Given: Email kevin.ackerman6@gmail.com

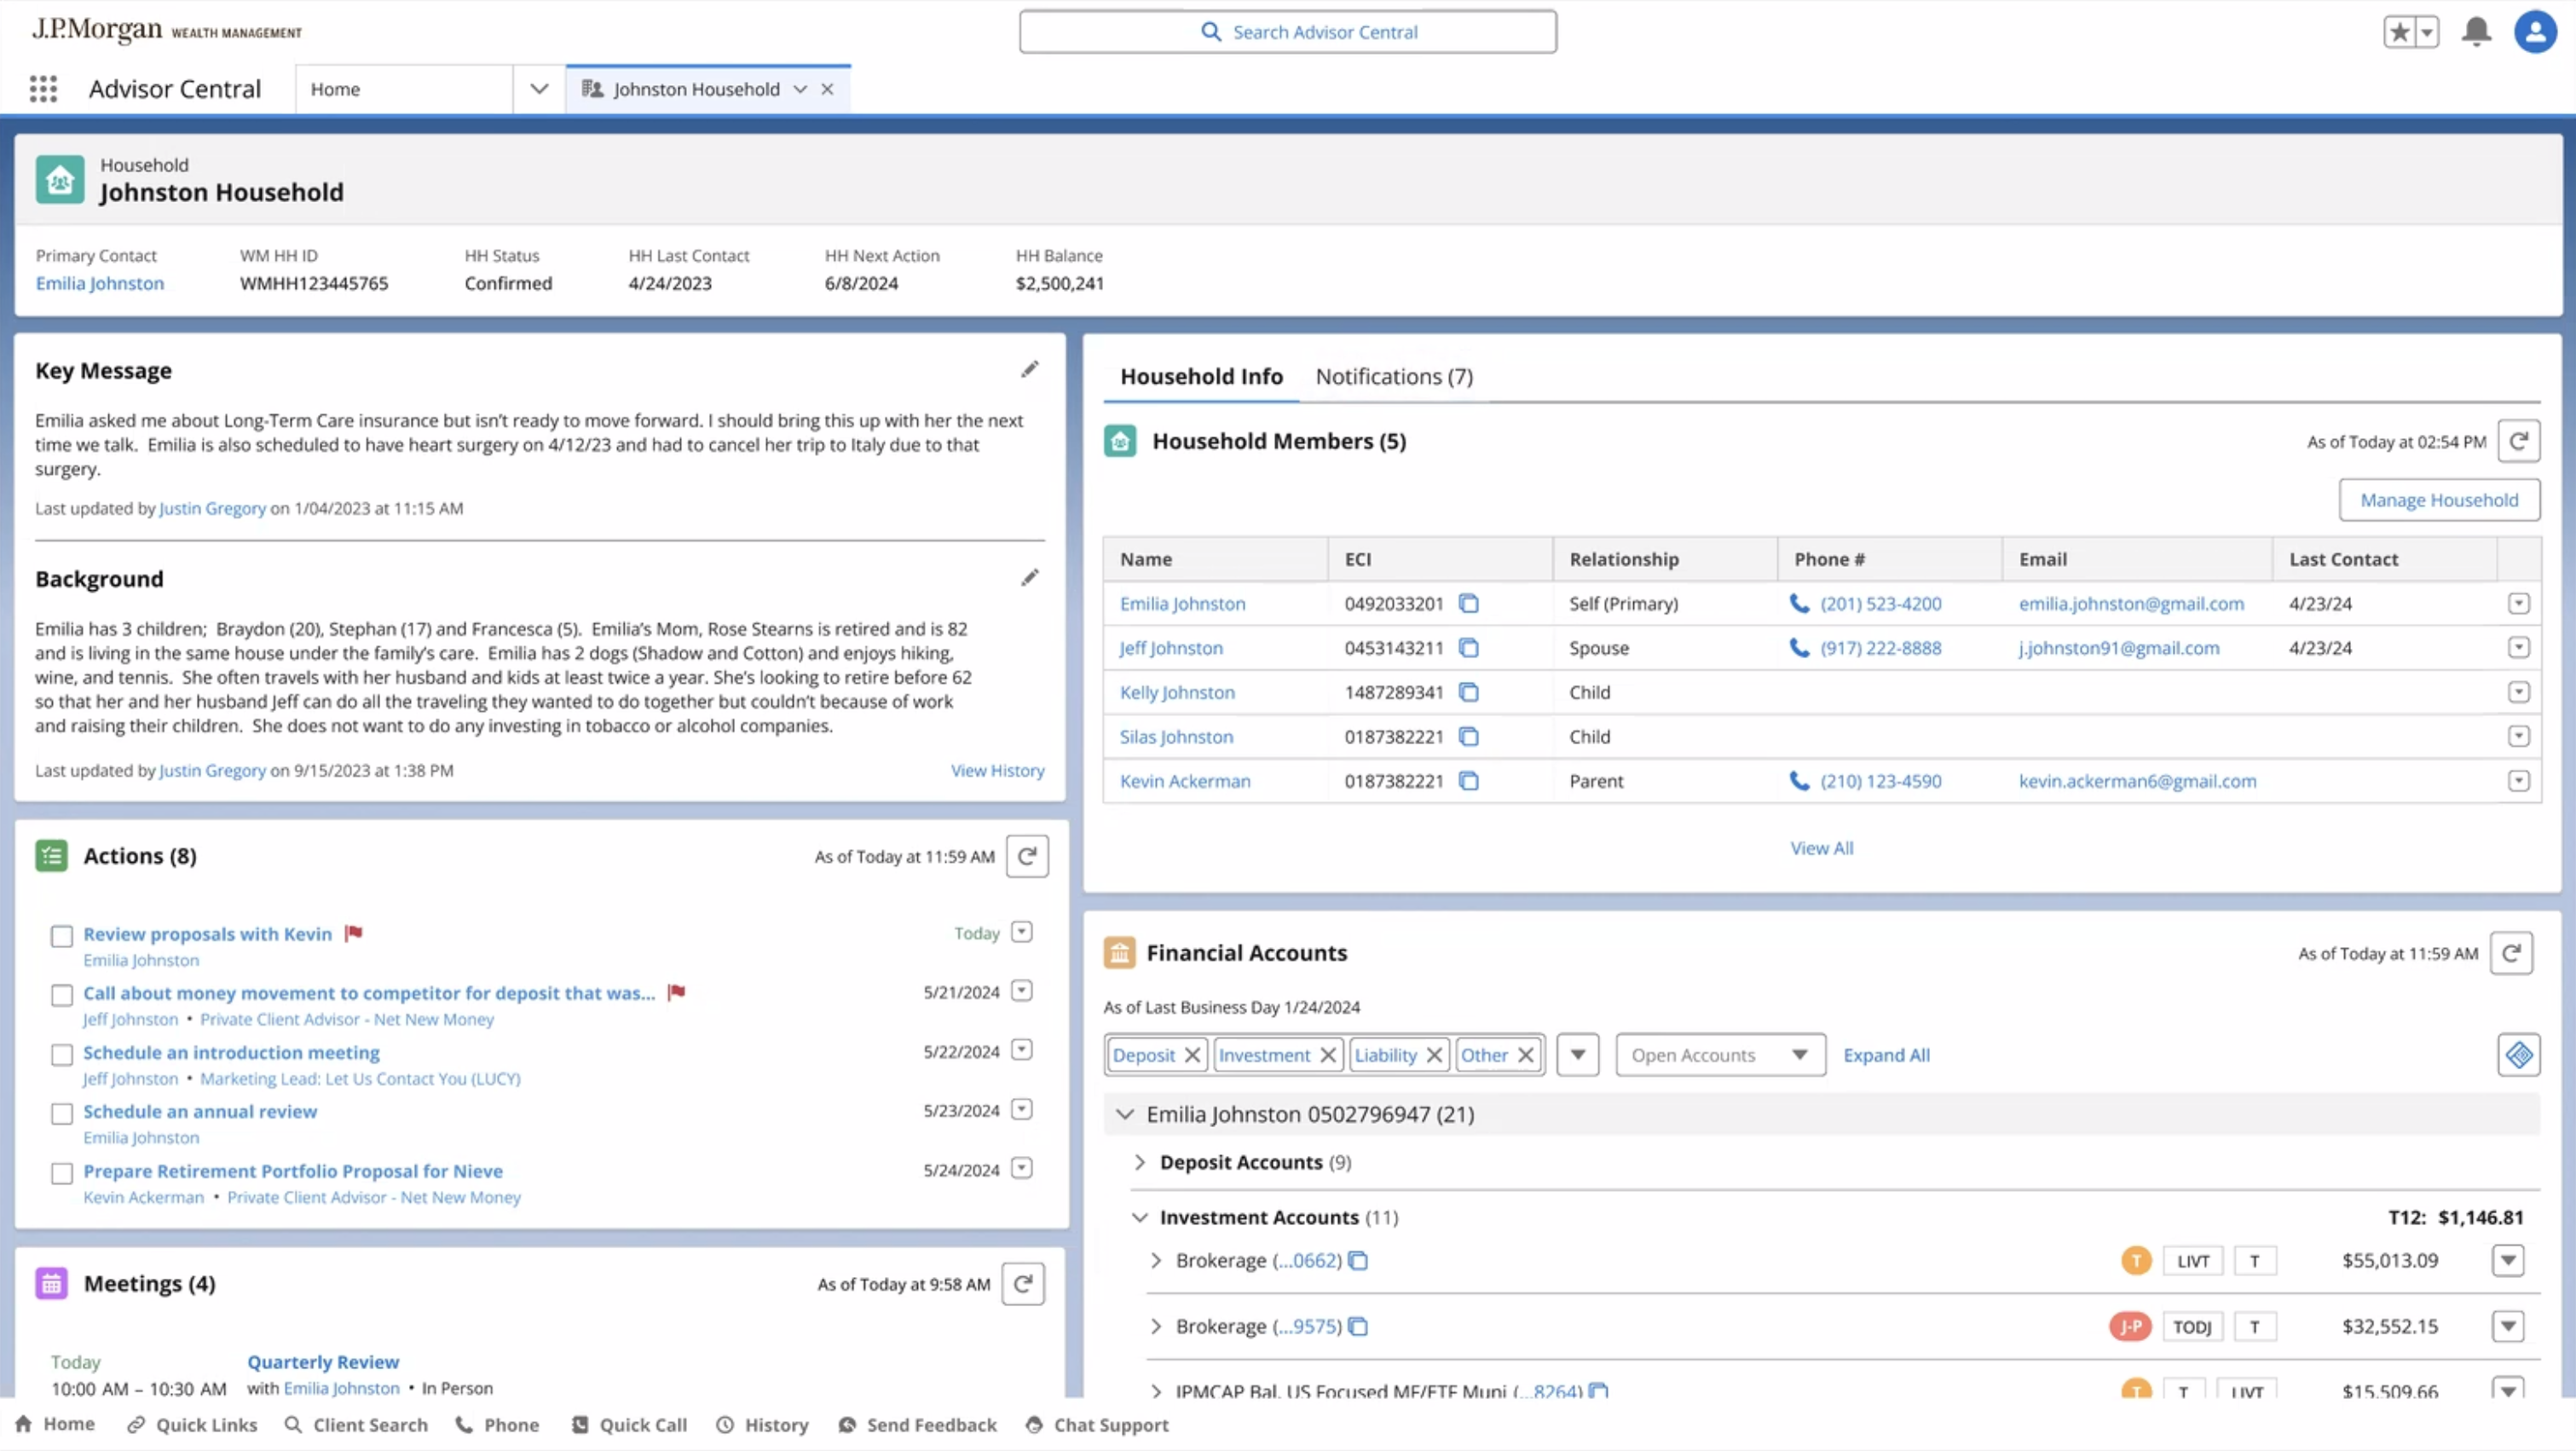Looking at the screenshot, I should click(2137, 781).
